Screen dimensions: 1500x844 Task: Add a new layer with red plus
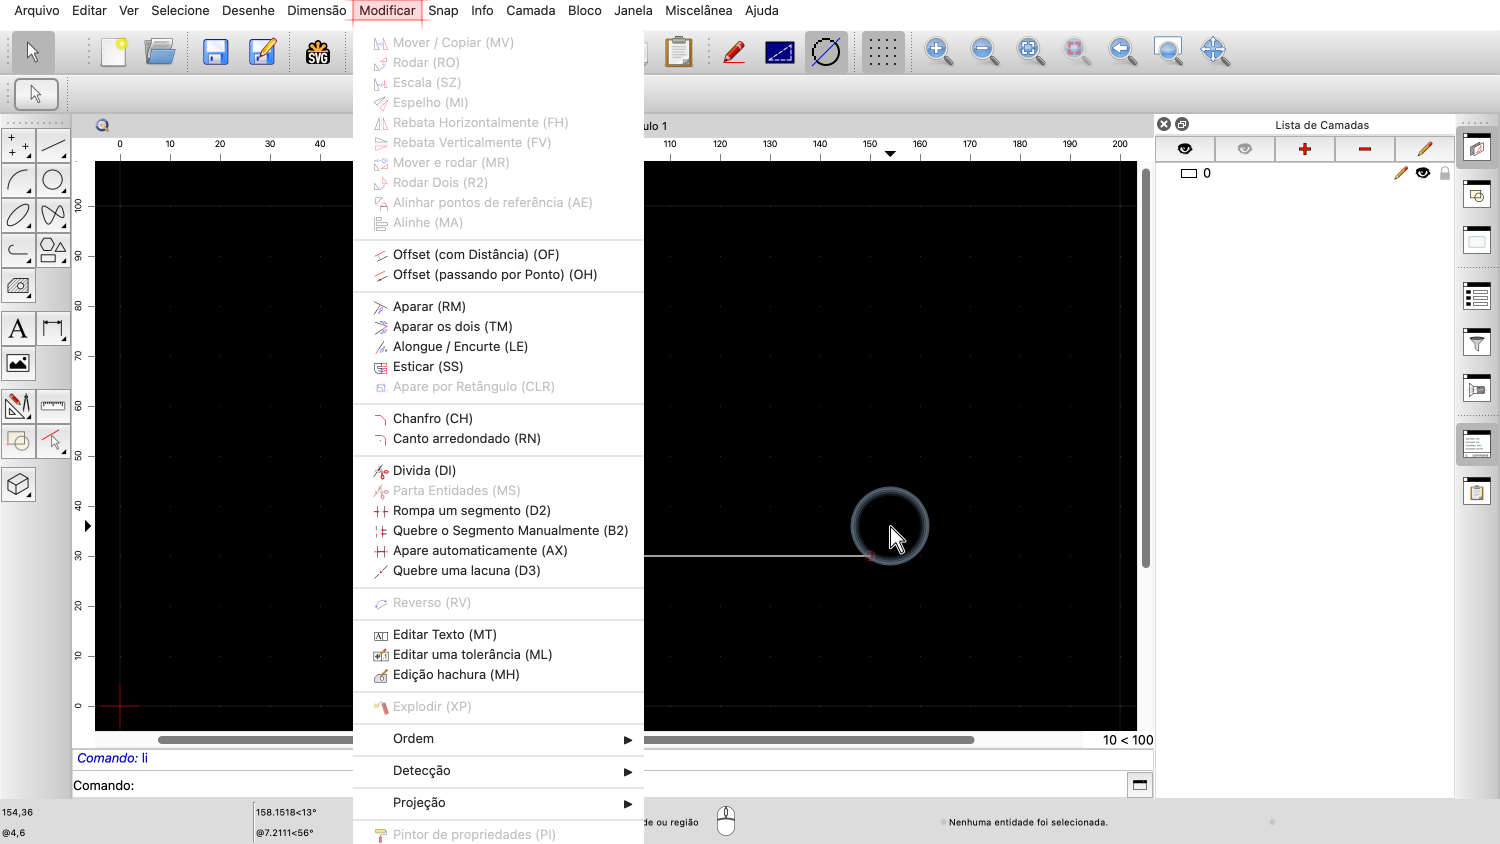pos(1305,149)
